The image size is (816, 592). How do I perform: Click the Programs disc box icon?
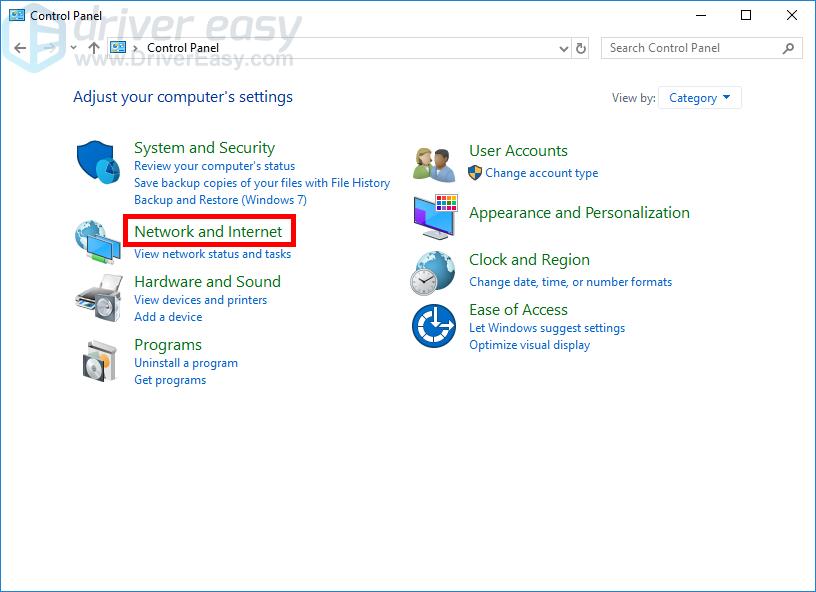coord(100,360)
